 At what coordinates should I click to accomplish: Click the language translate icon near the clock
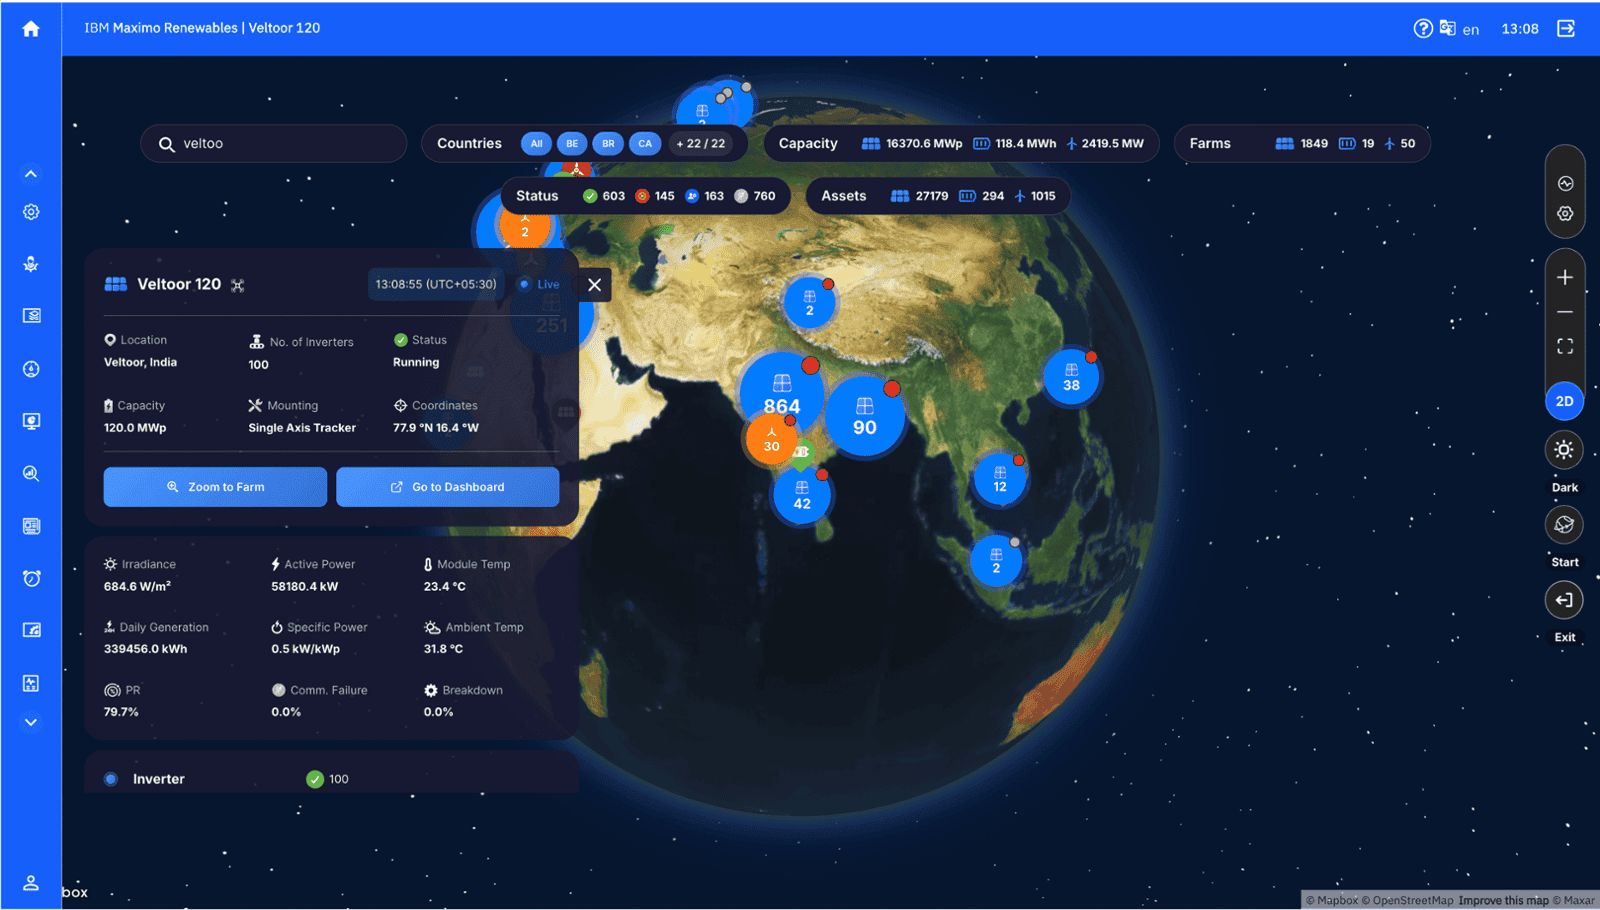tap(1448, 28)
